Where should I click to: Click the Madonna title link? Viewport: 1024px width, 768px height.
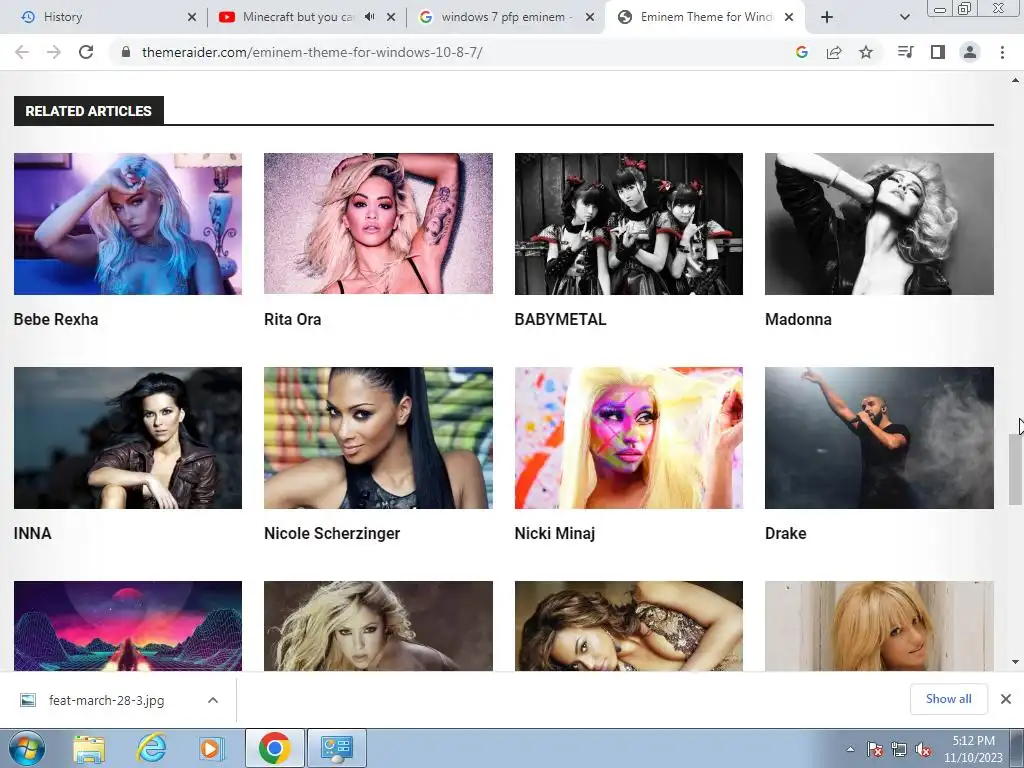pyautogui.click(x=798, y=319)
